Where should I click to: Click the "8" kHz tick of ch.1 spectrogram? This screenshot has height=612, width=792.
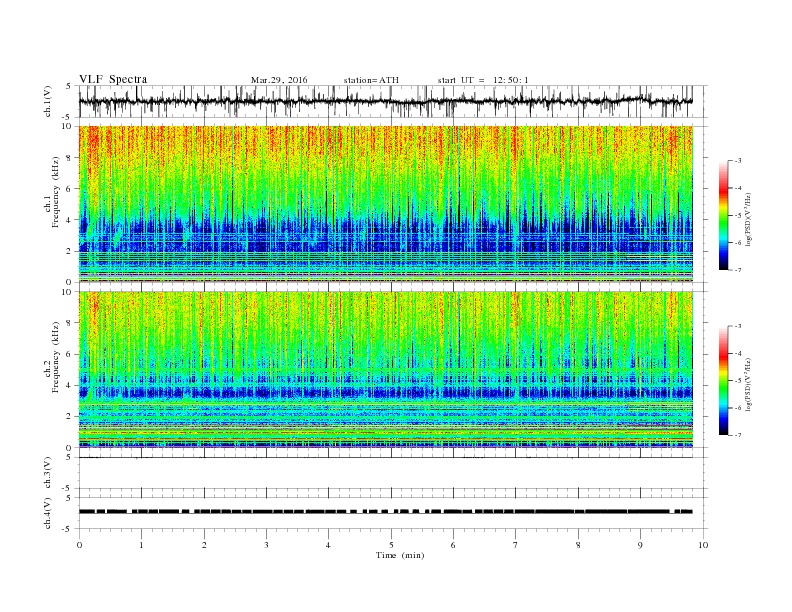(x=69, y=158)
